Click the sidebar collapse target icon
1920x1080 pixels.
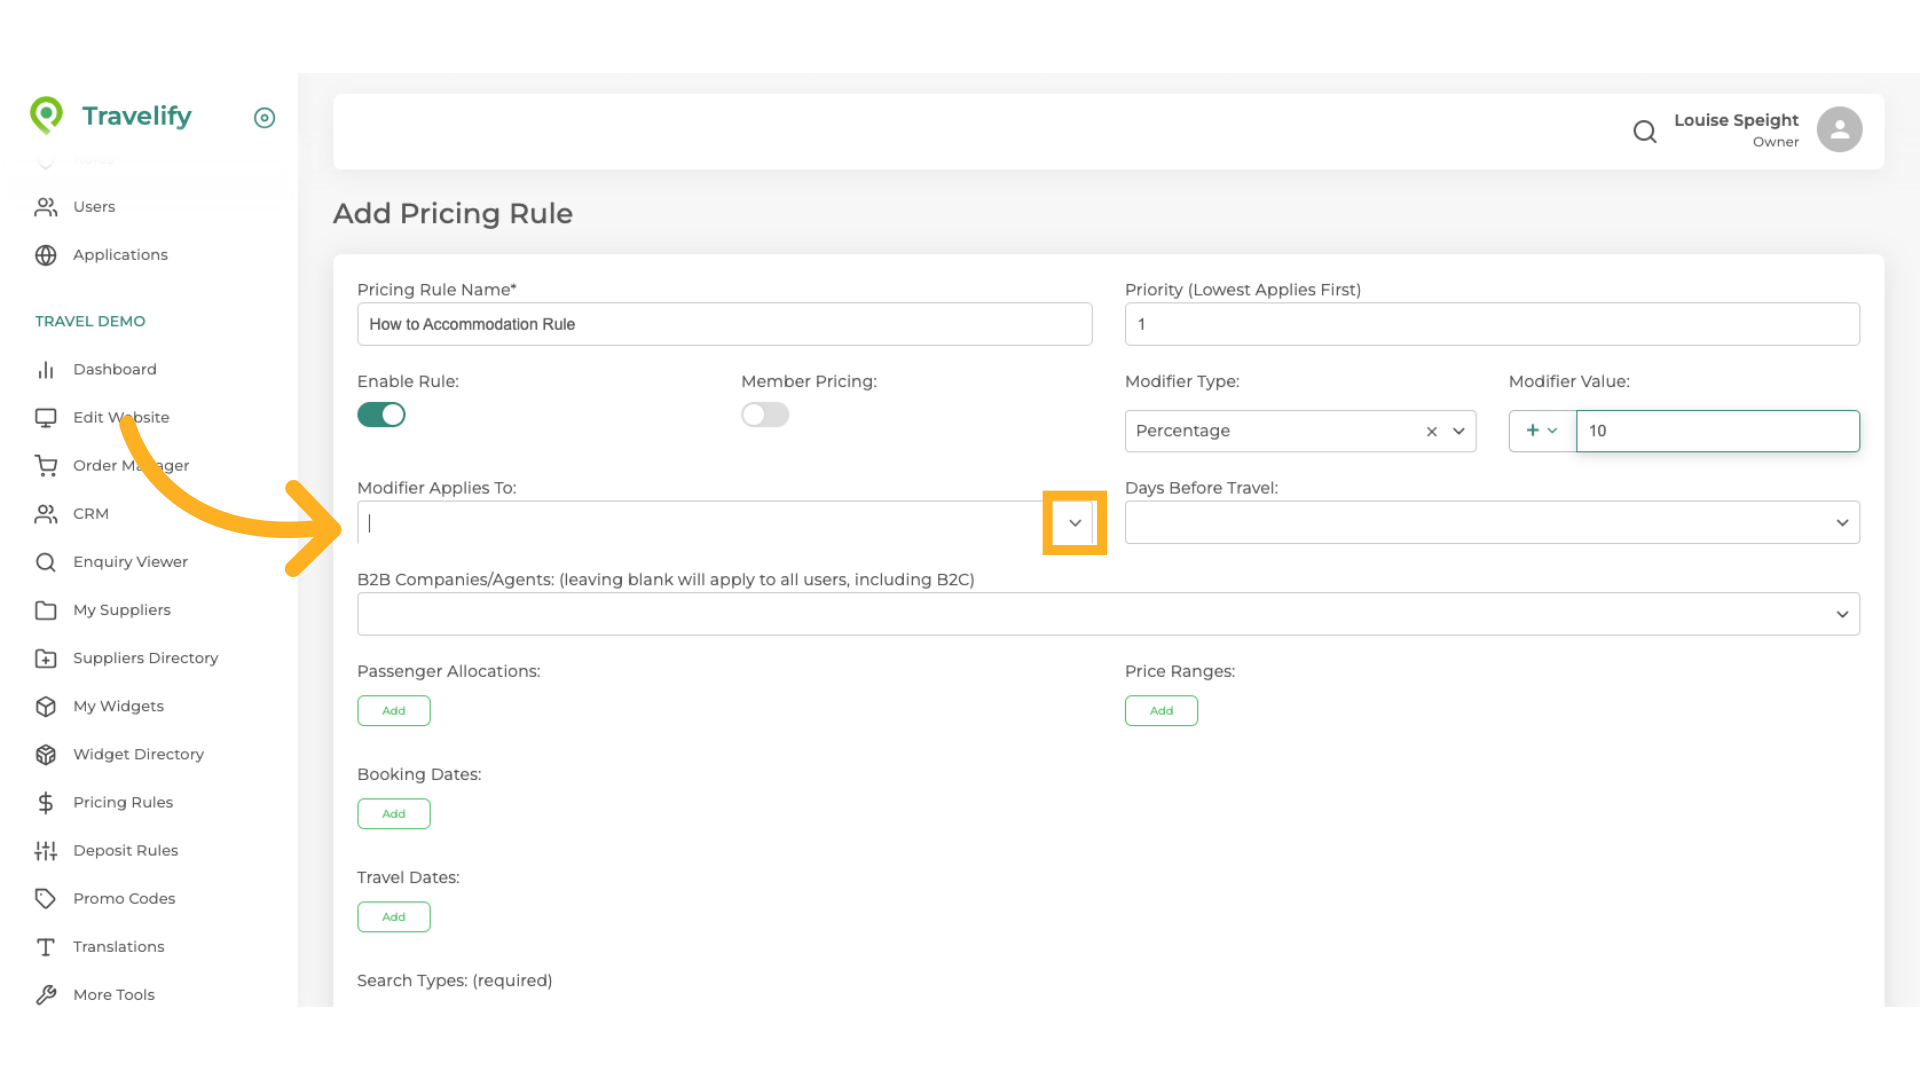click(x=264, y=118)
